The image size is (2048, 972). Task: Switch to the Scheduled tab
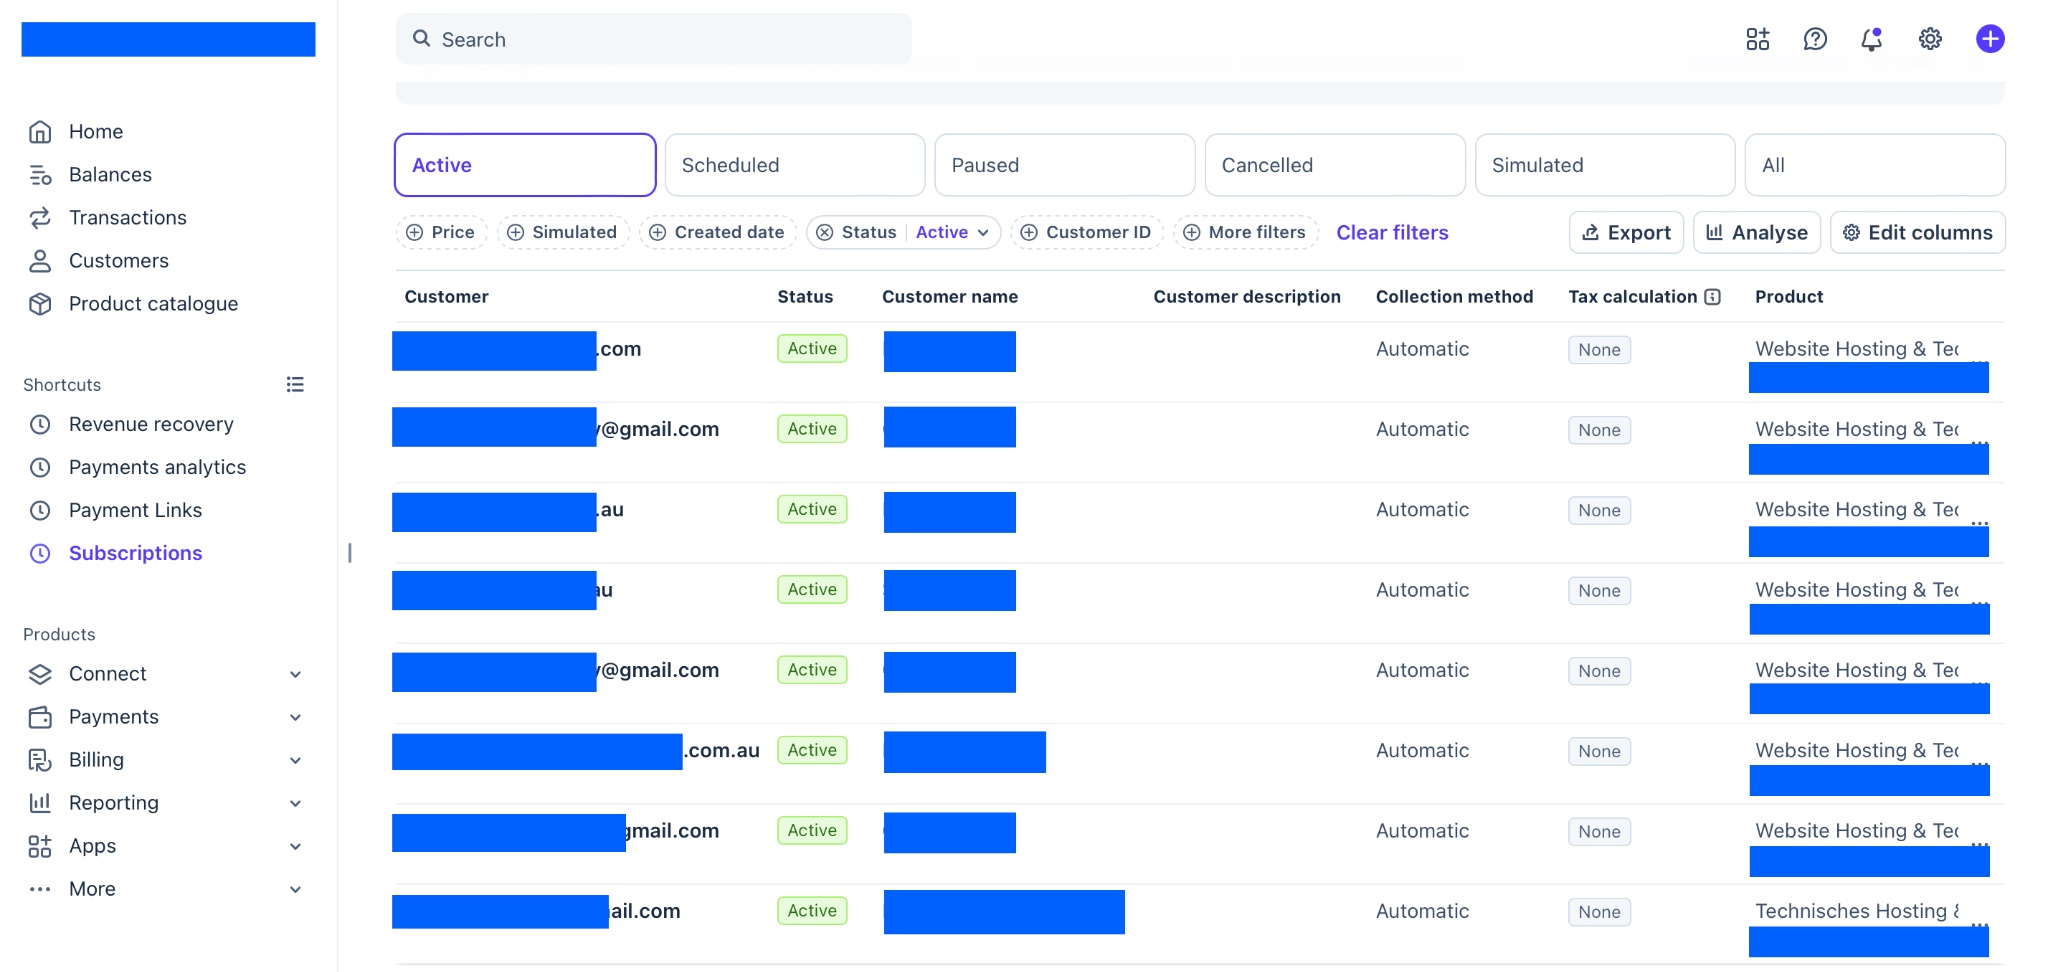coord(795,165)
